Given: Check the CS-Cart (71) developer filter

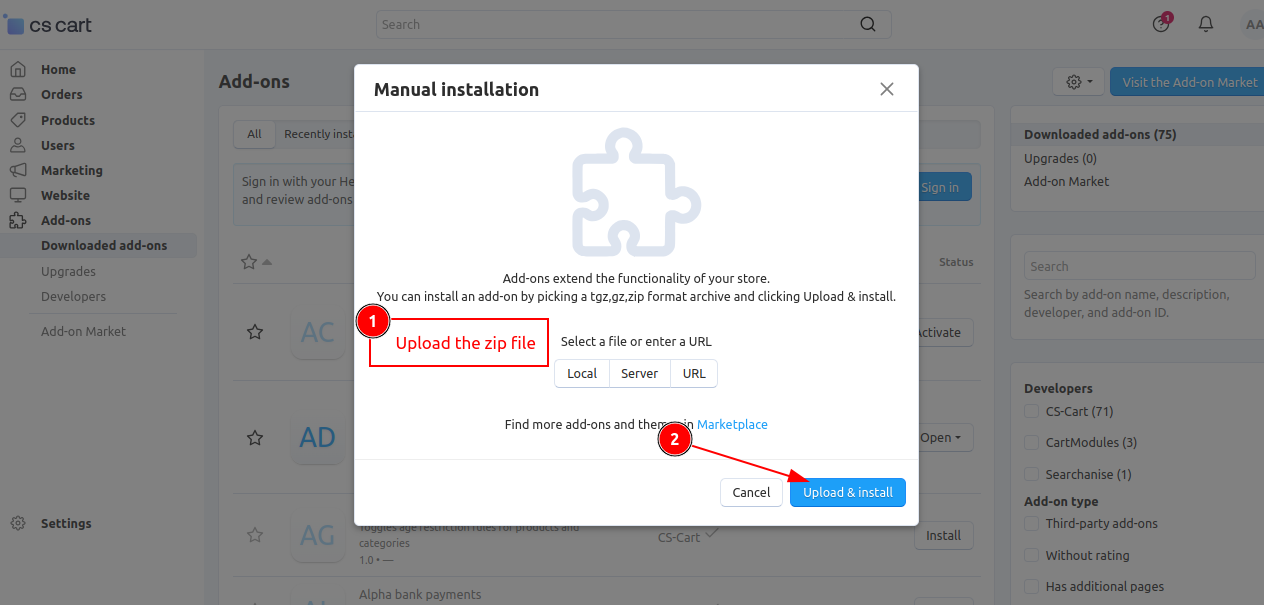Looking at the screenshot, I should [1031, 411].
